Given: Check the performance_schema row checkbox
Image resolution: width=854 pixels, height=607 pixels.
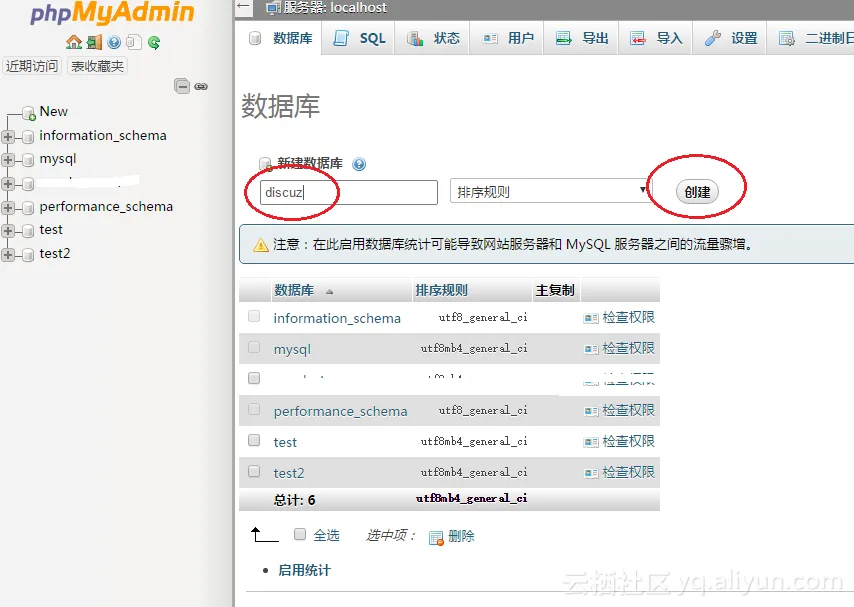Looking at the screenshot, I should pos(254,409).
